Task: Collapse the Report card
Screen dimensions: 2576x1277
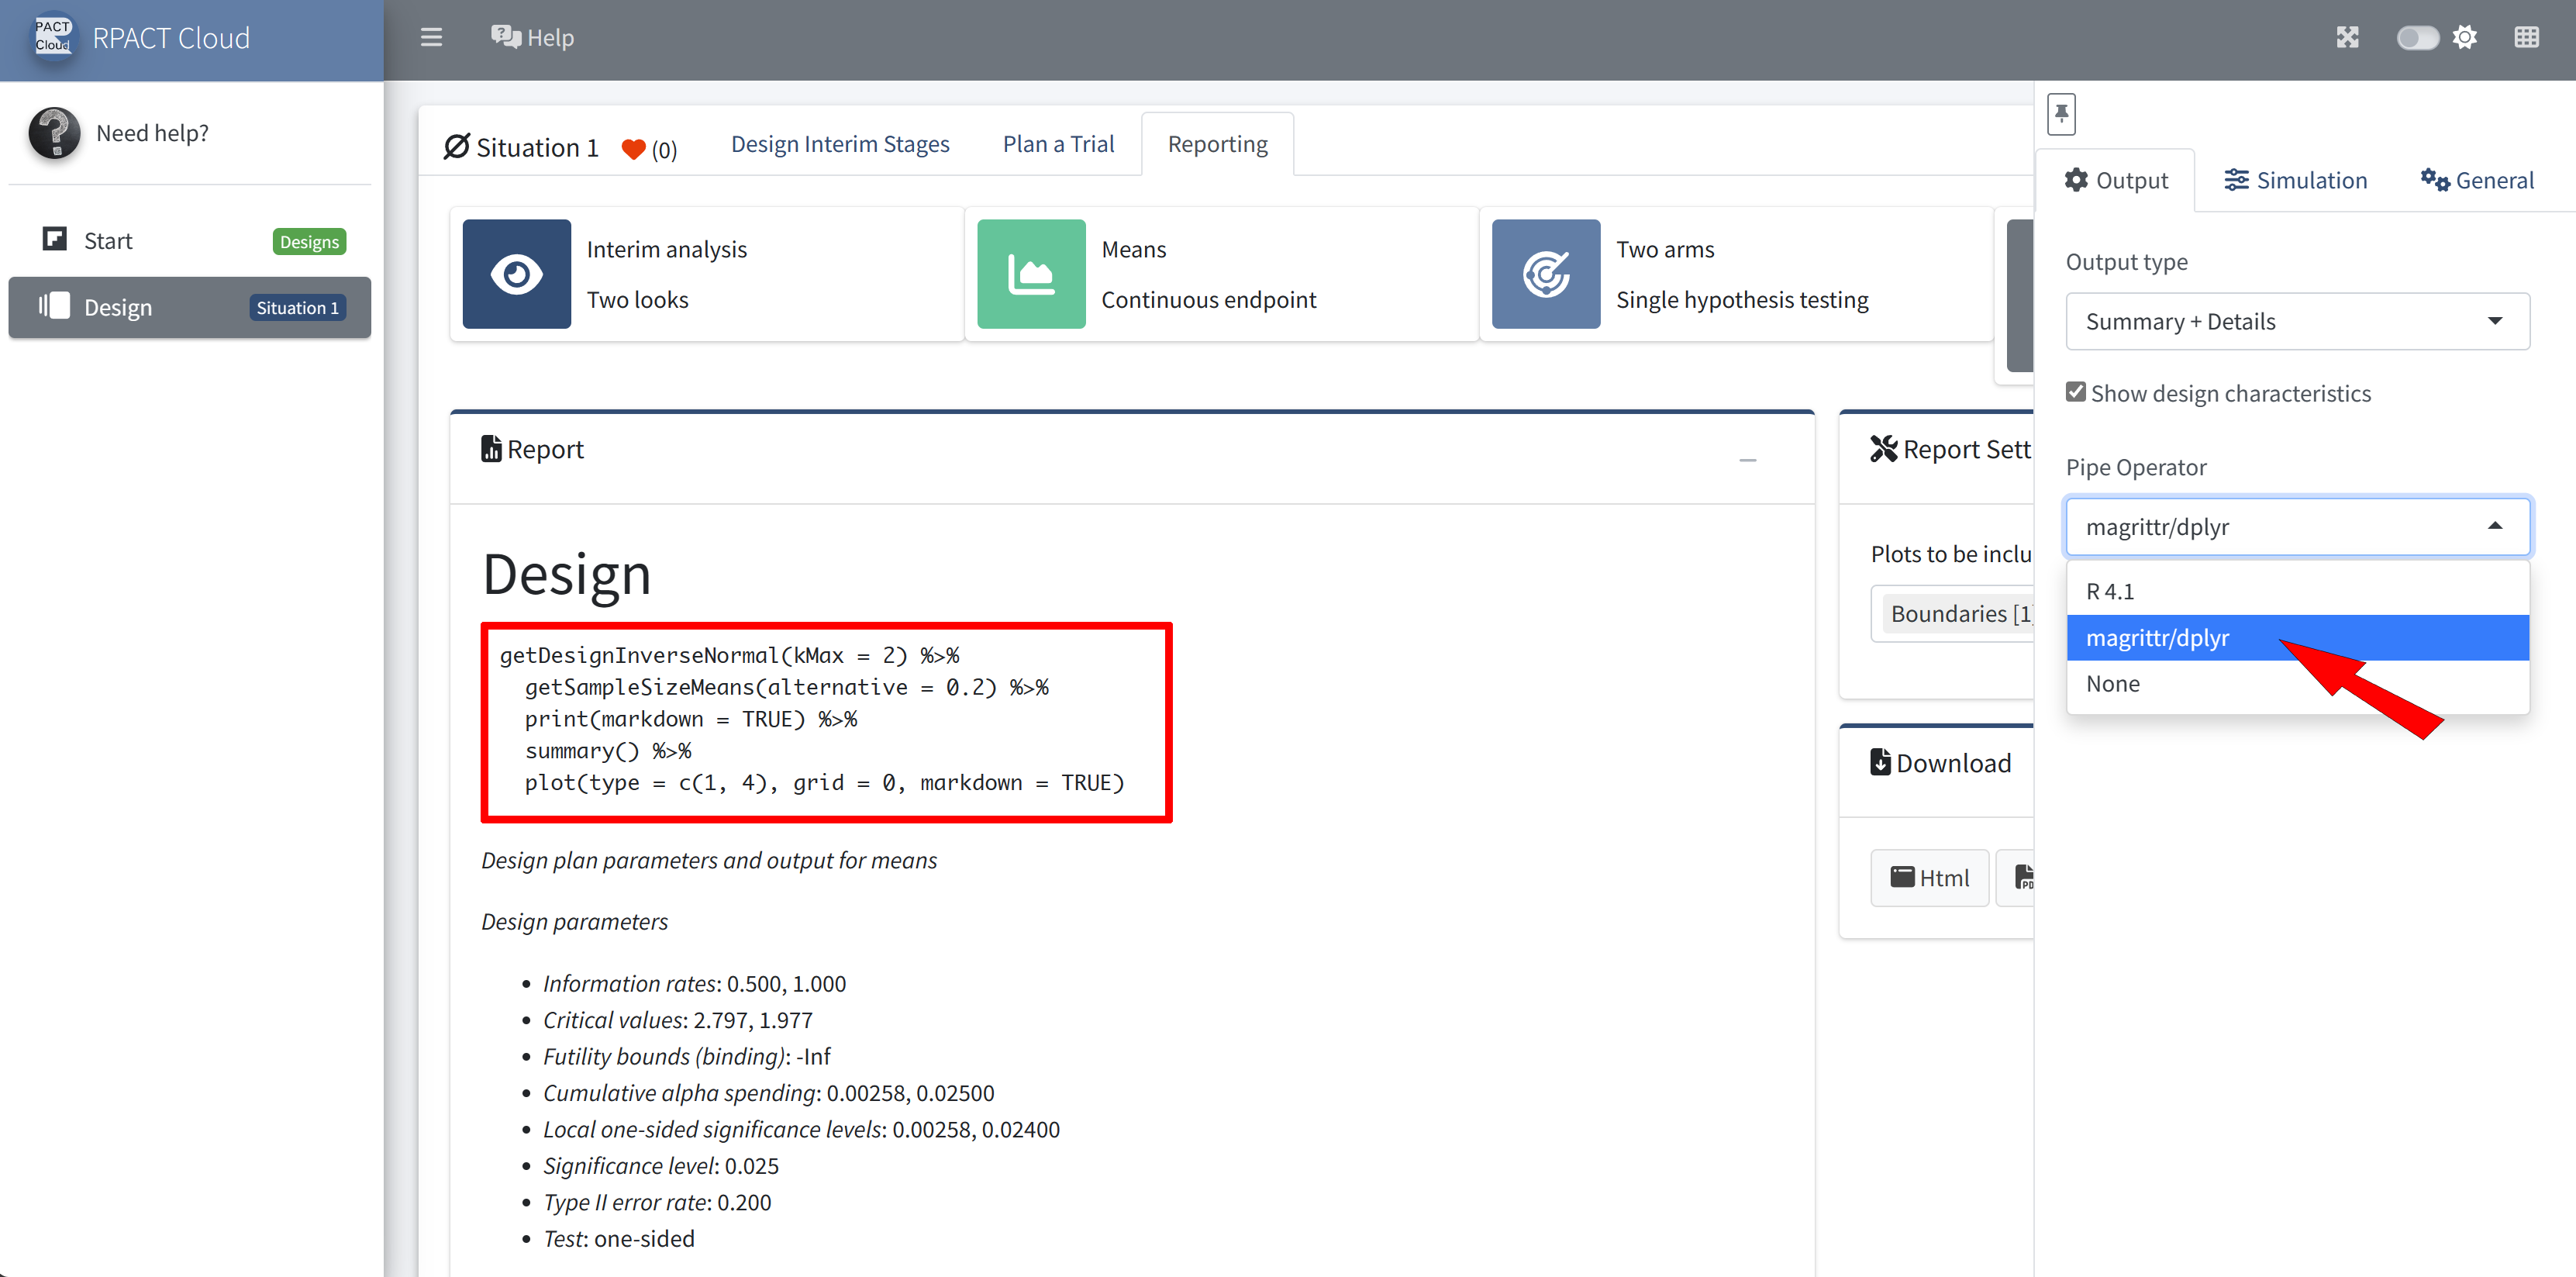Action: pyautogui.click(x=1747, y=459)
